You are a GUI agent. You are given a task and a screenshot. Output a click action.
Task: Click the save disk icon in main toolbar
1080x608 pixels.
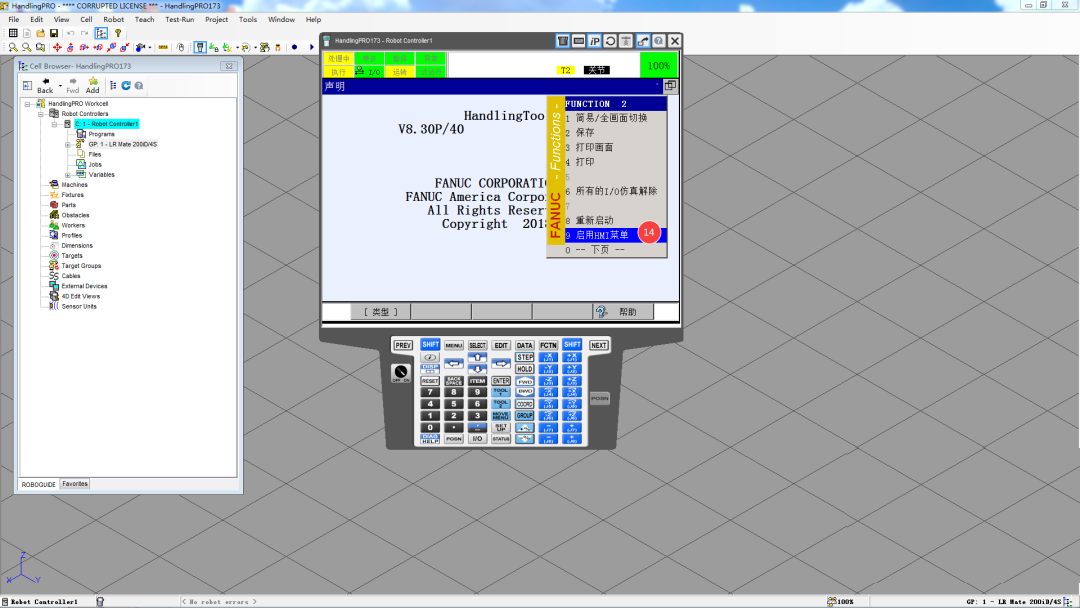53,33
